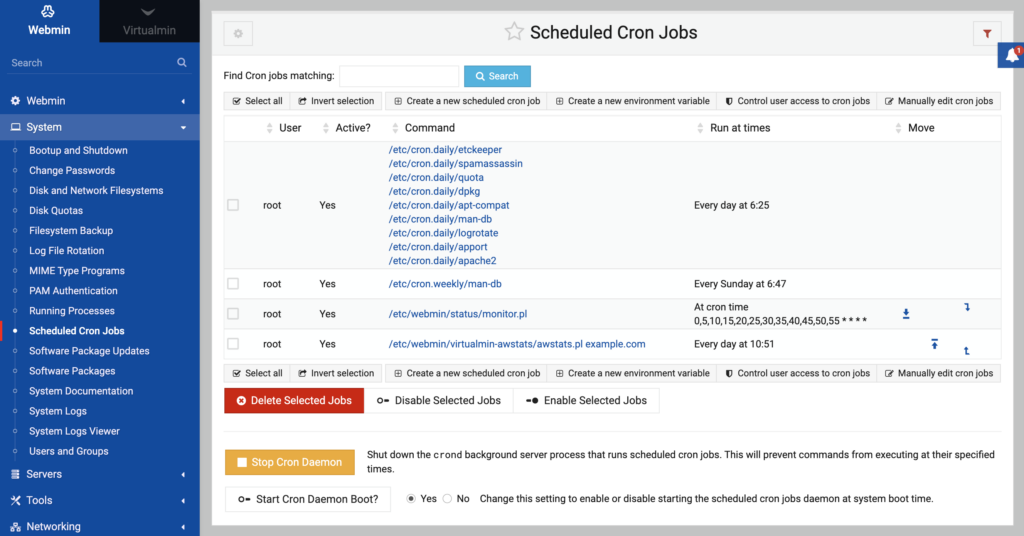Image resolution: width=1024 pixels, height=536 pixels.
Task: Open /etc/cron.daily/etckeeper link
Action: pos(445,150)
